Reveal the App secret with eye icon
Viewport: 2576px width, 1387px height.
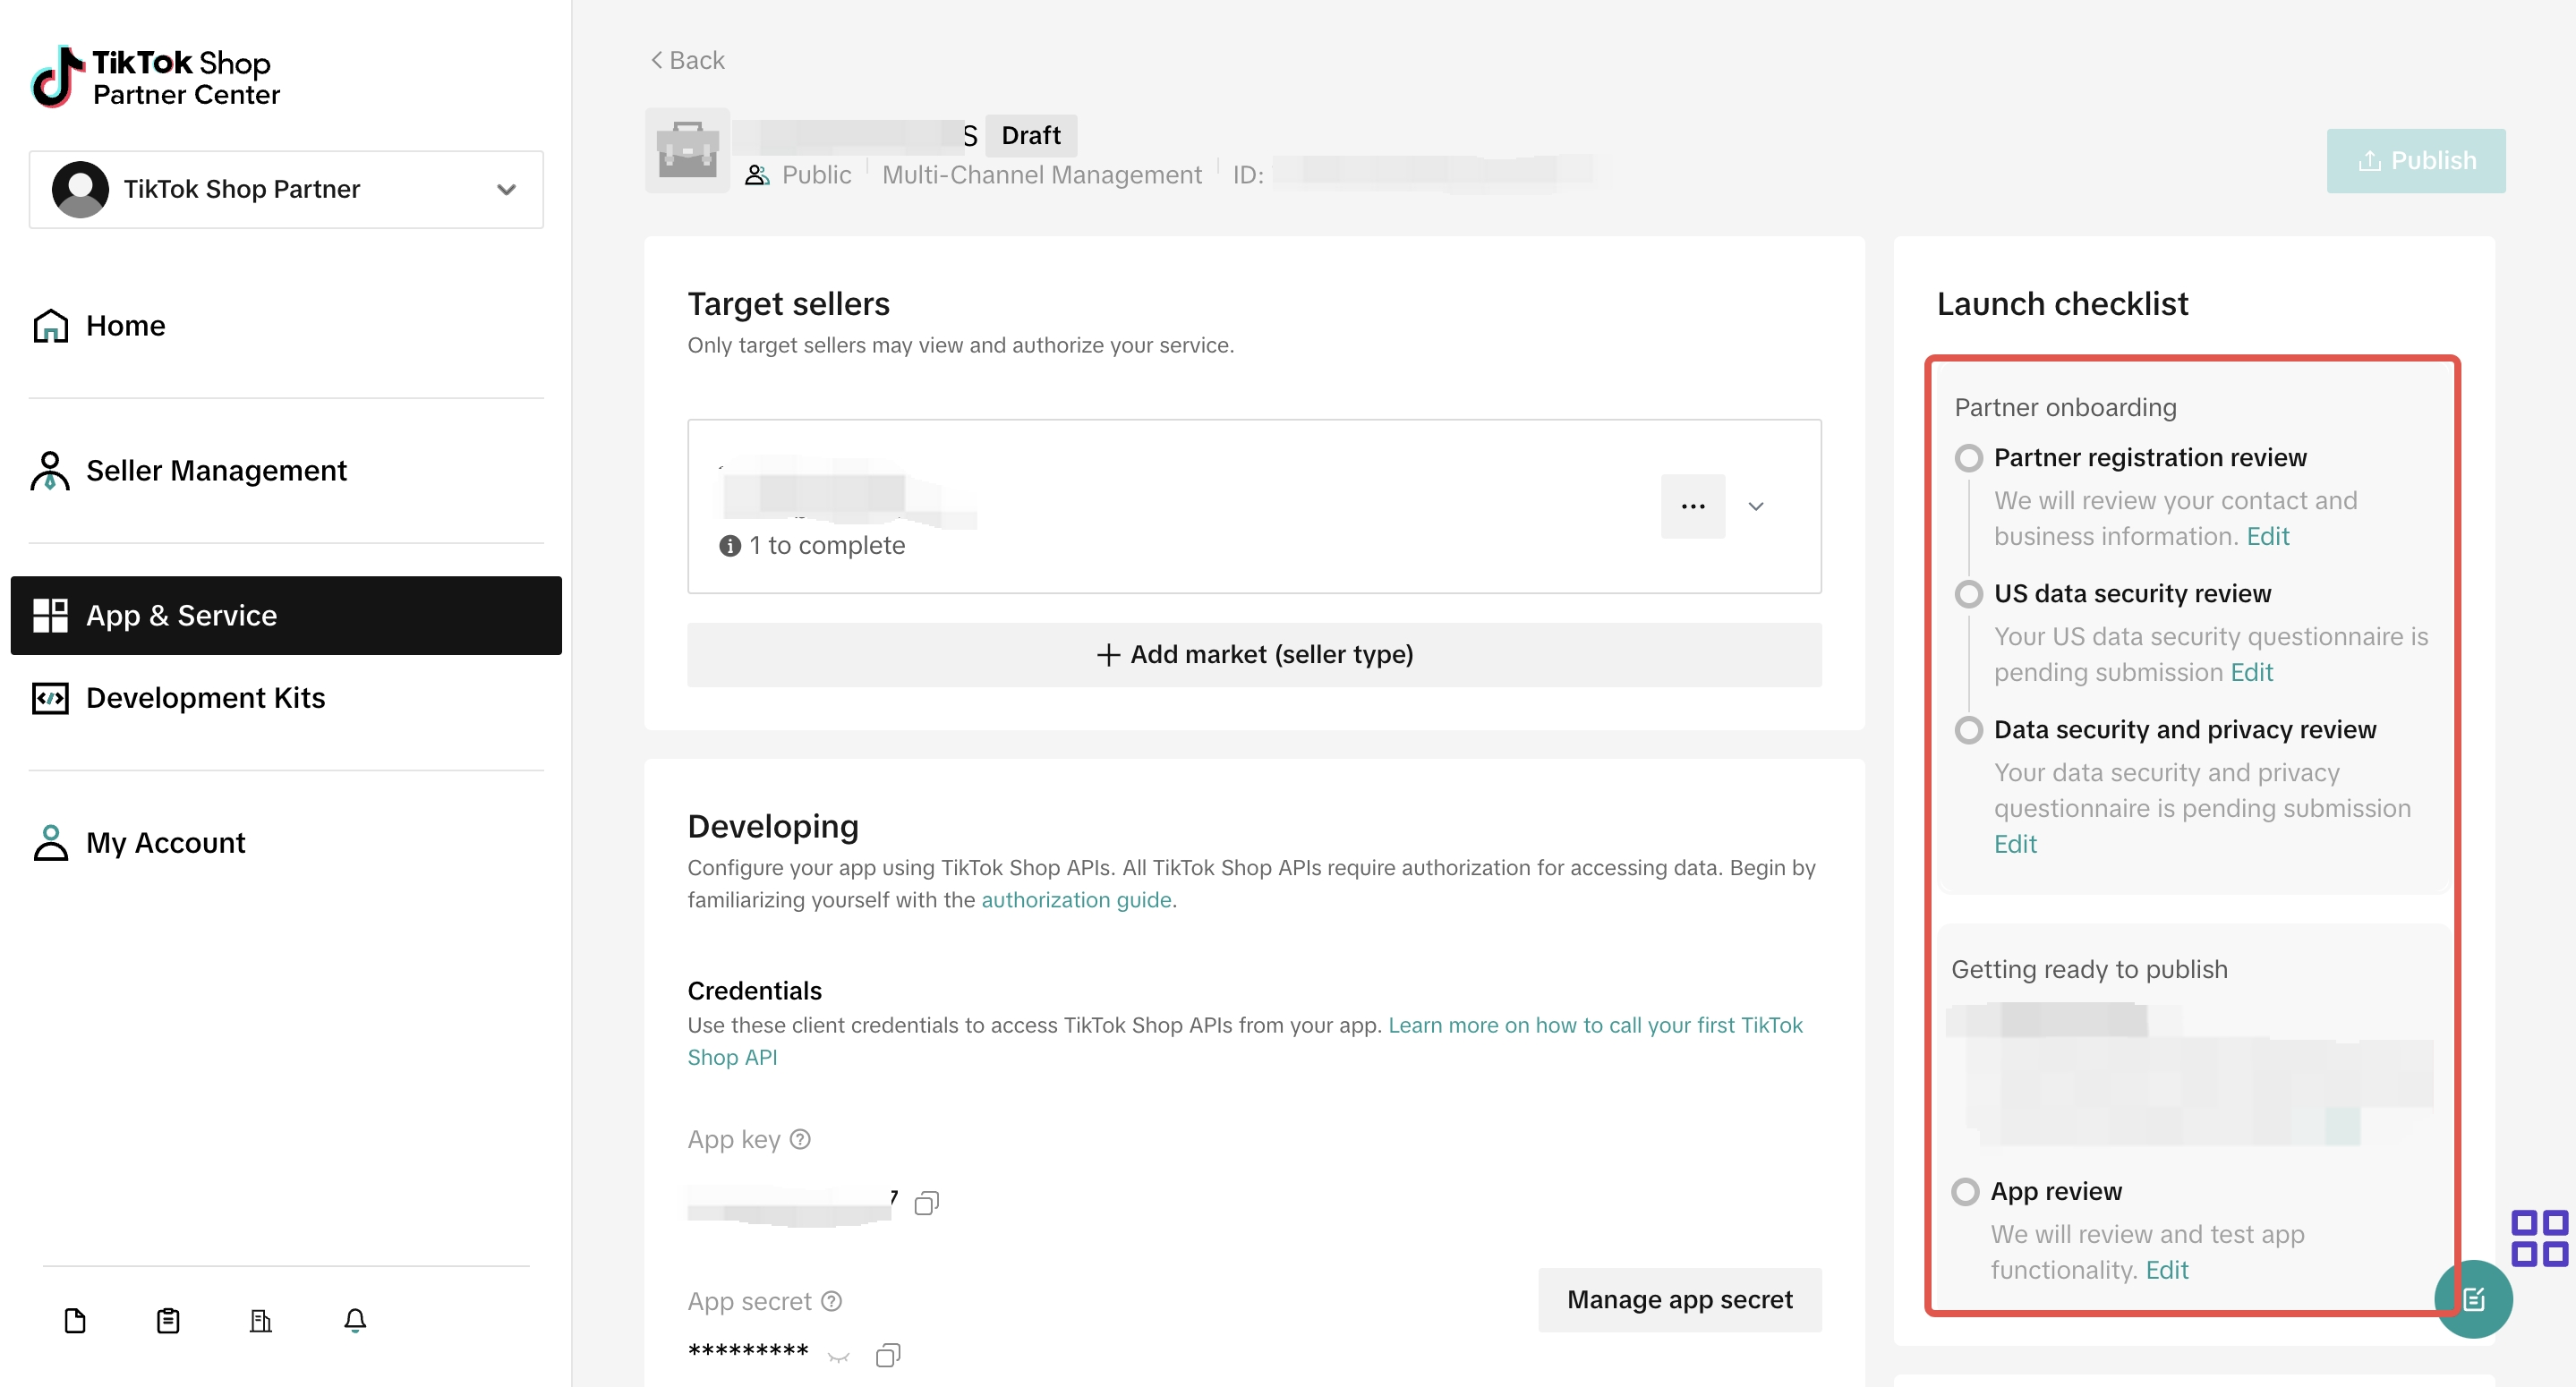pyautogui.click(x=838, y=1355)
